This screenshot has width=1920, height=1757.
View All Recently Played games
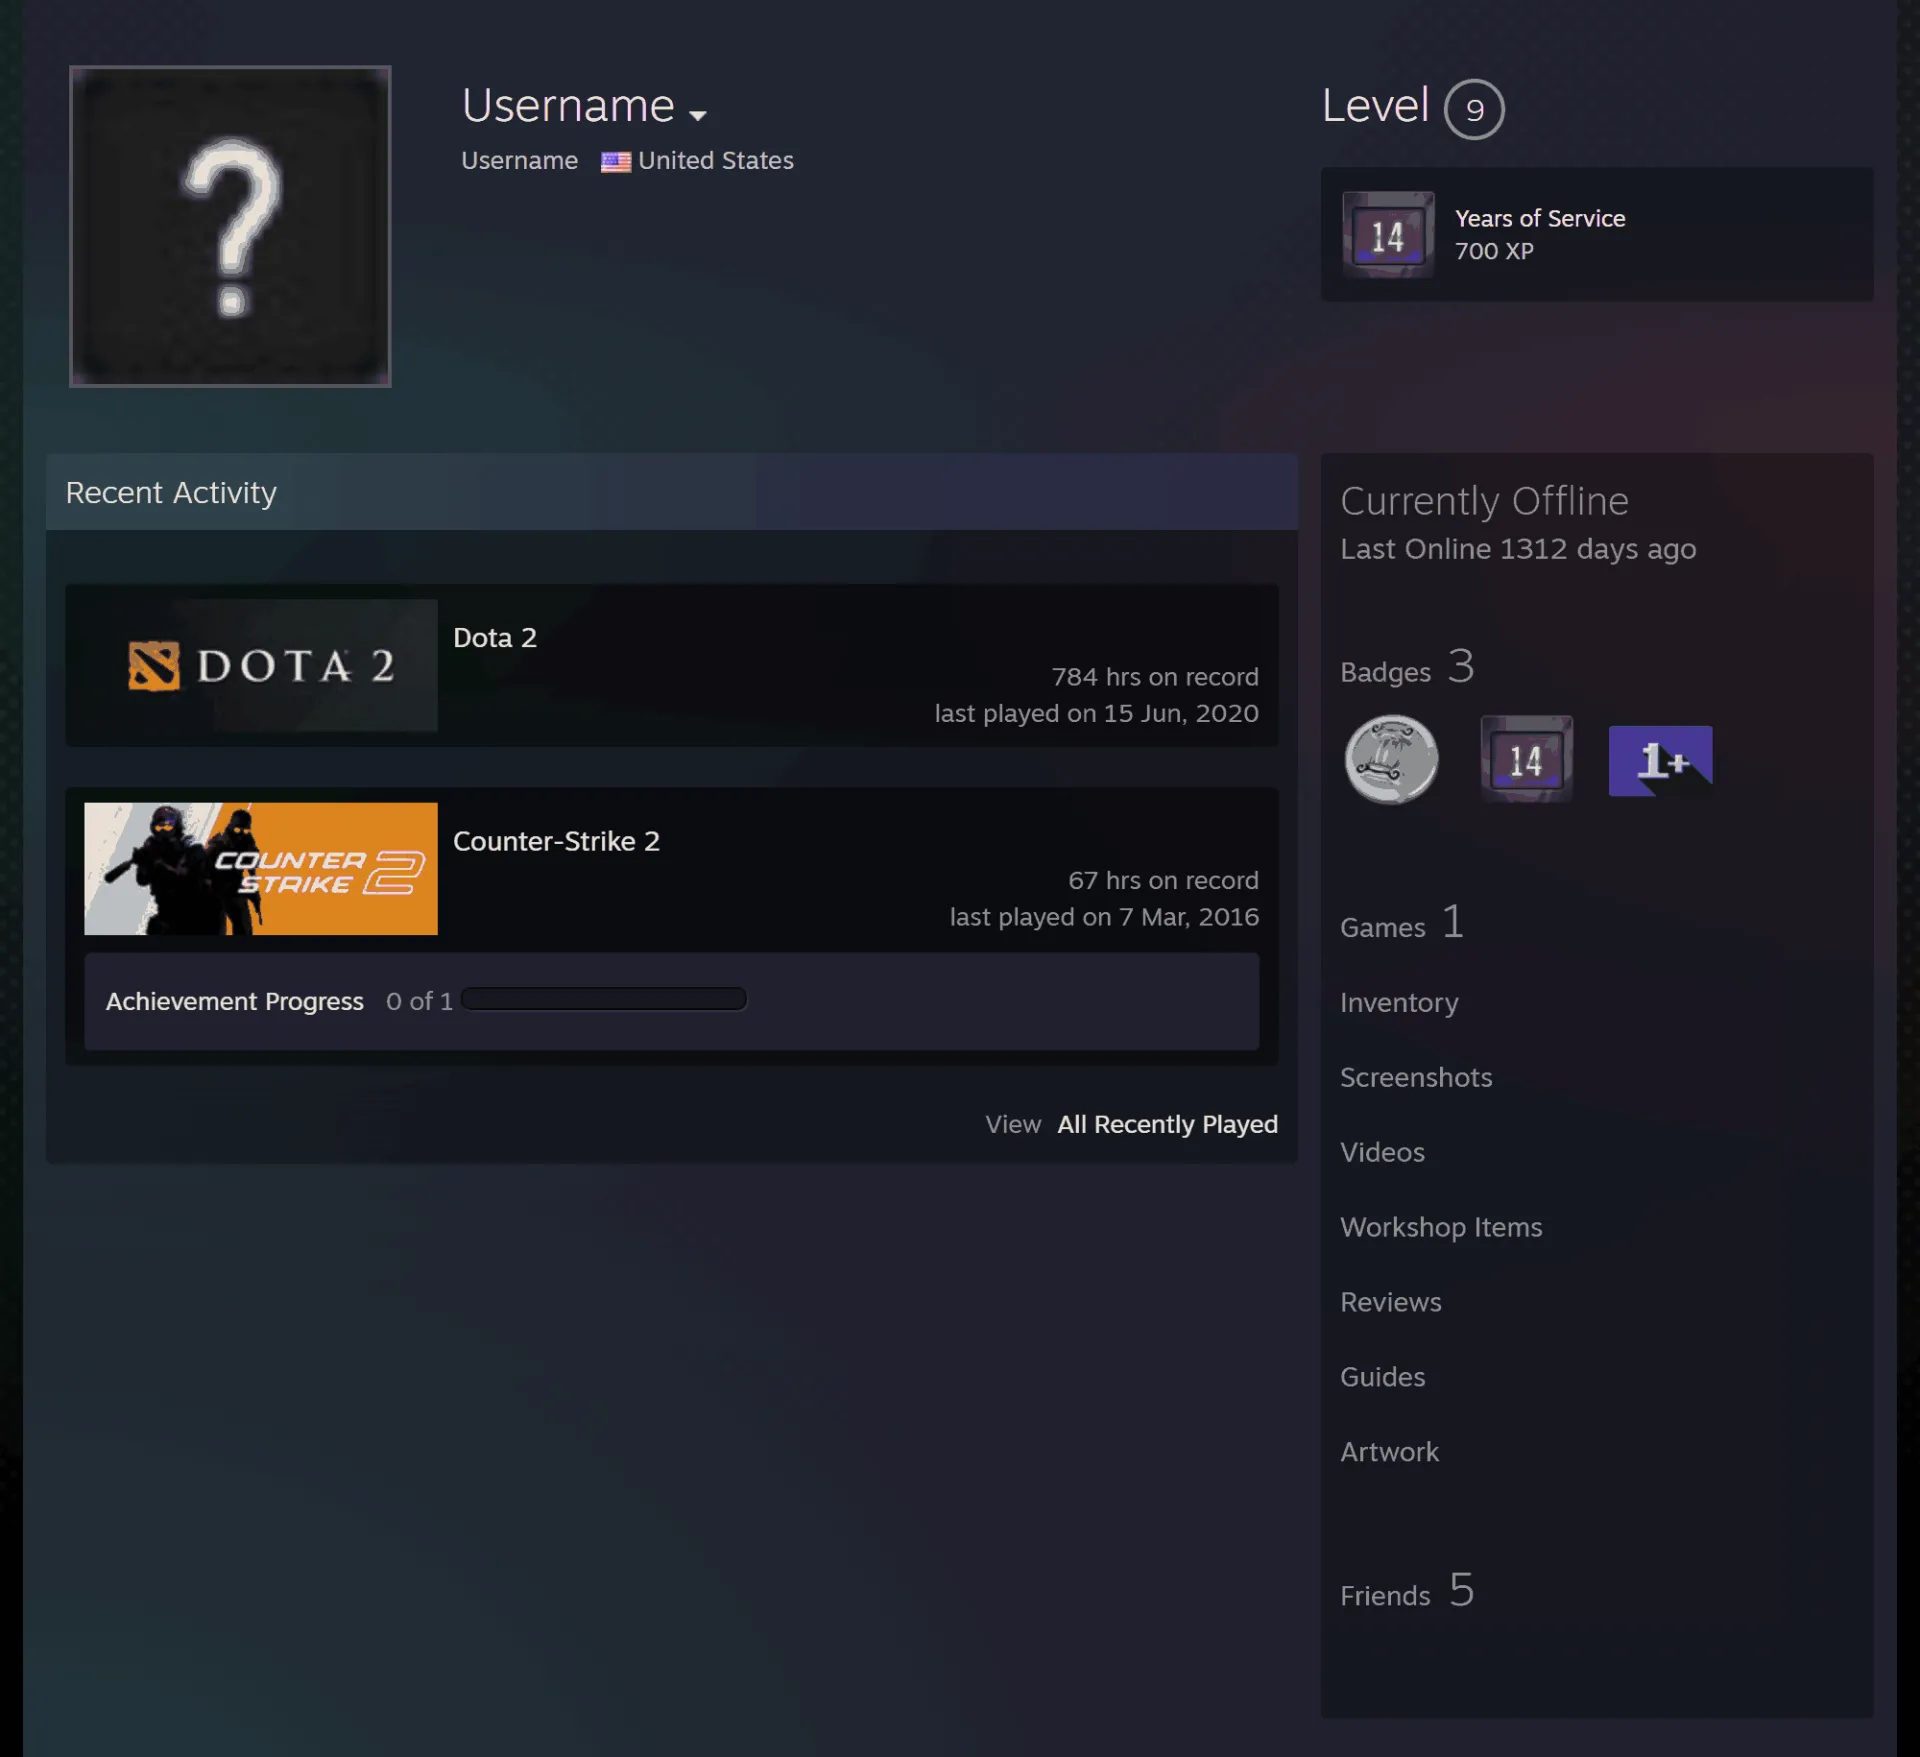[1167, 1124]
